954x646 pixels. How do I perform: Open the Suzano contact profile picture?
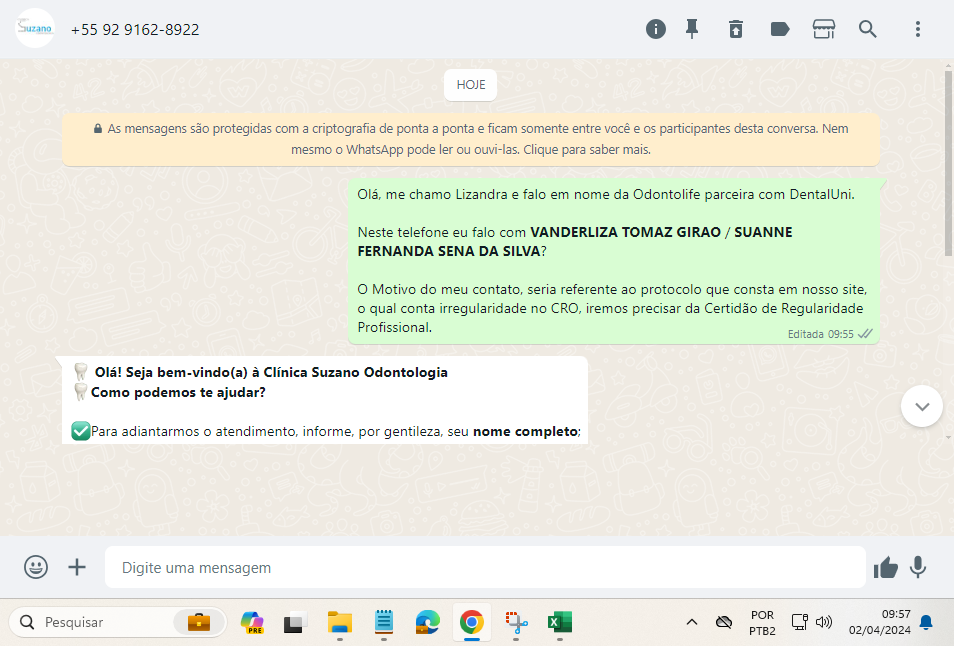35,28
